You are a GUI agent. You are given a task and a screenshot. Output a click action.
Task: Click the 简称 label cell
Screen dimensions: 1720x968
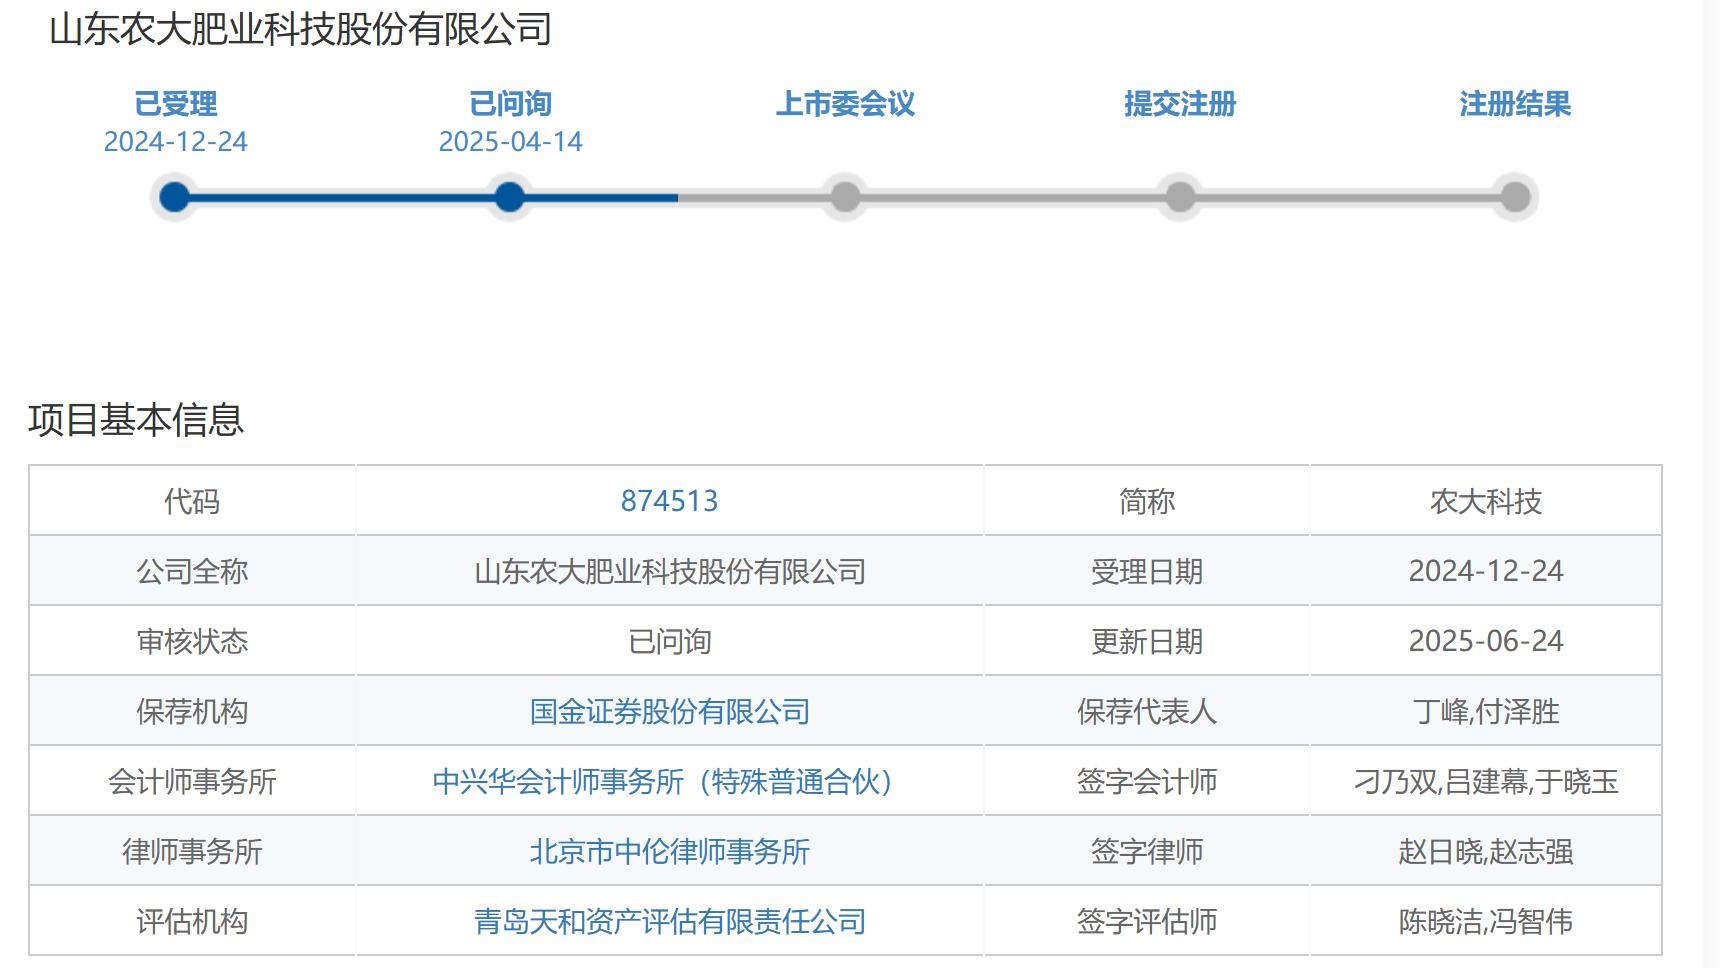pyautogui.click(x=1147, y=501)
